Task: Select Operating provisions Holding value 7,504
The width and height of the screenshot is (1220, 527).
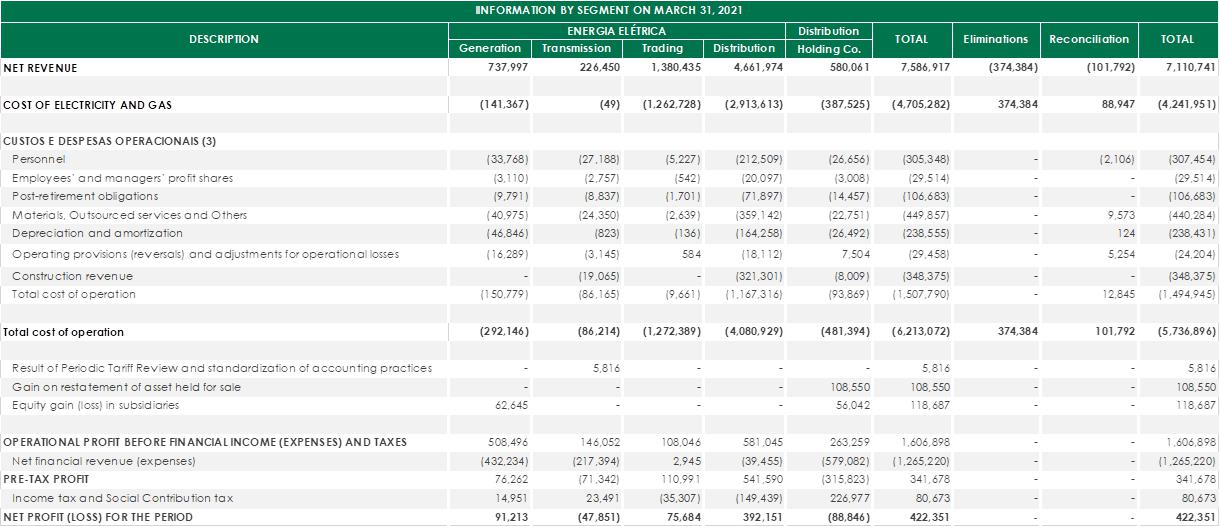Action: click(x=855, y=254)
